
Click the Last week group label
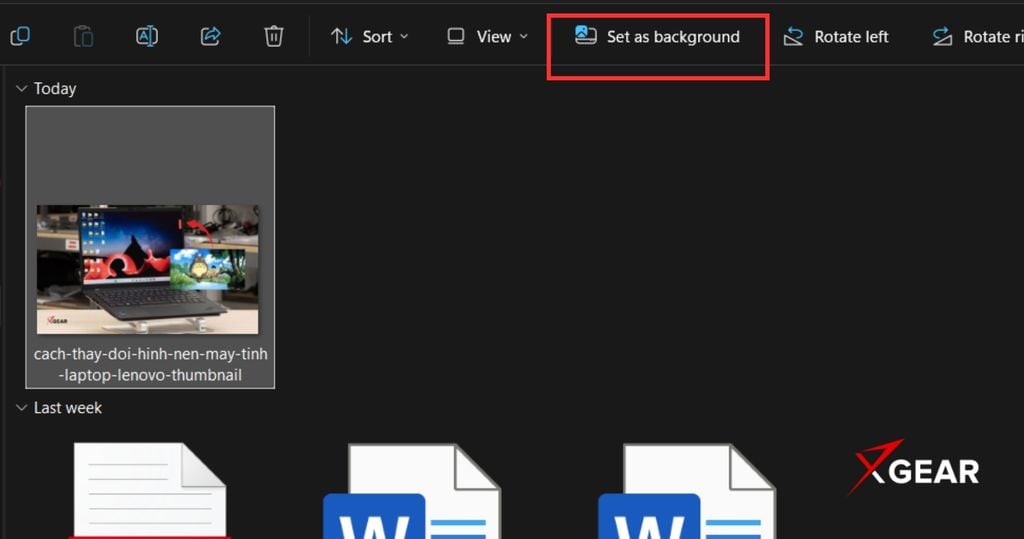coord(68,408)
